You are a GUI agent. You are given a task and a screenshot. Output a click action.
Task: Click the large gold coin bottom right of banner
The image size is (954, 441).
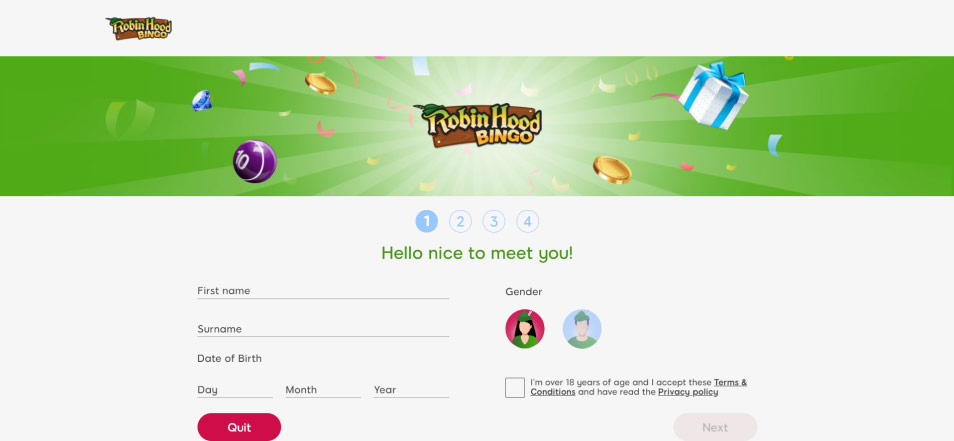pyautogui.click(x=612, y=170)
